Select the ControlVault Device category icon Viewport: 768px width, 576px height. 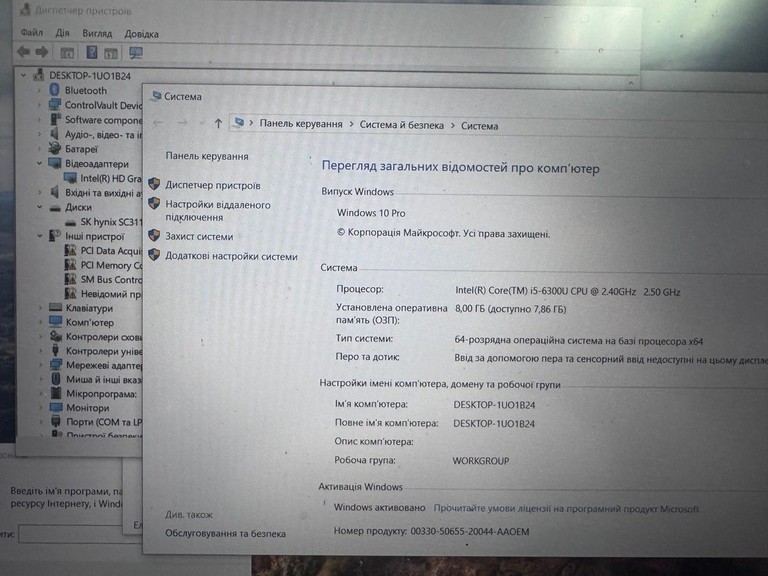coord(55,105)
